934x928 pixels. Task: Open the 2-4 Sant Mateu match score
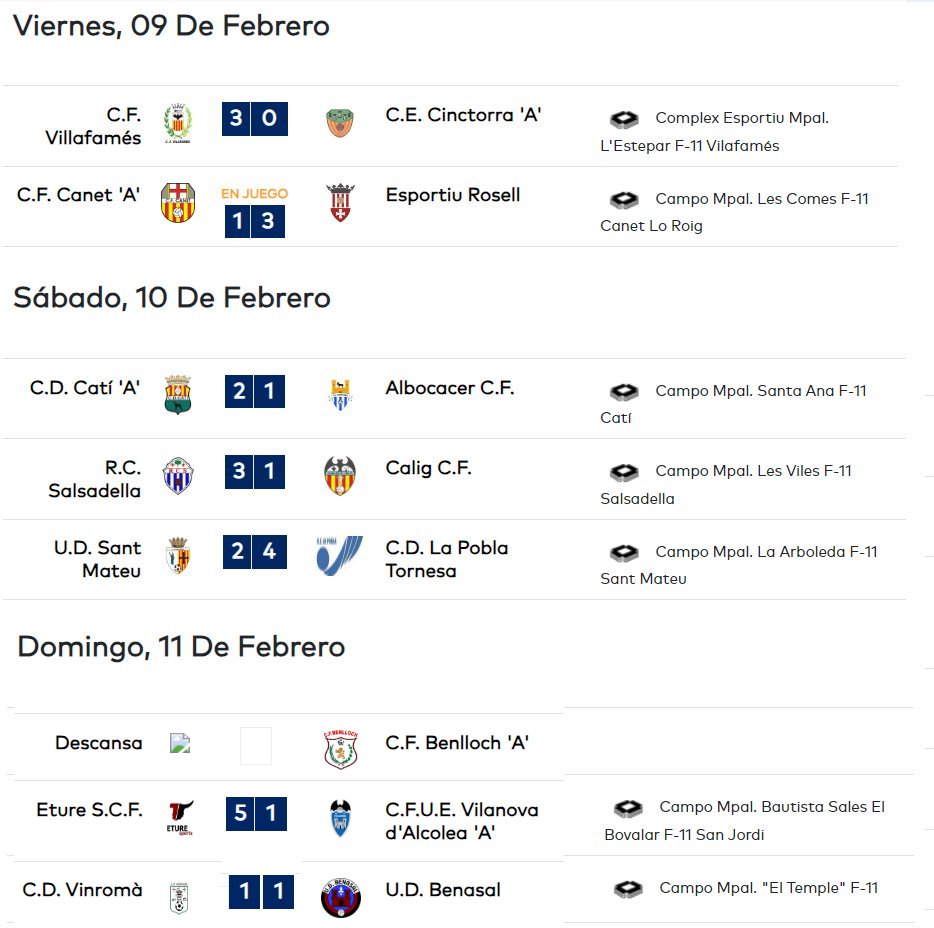click(255, 552)
